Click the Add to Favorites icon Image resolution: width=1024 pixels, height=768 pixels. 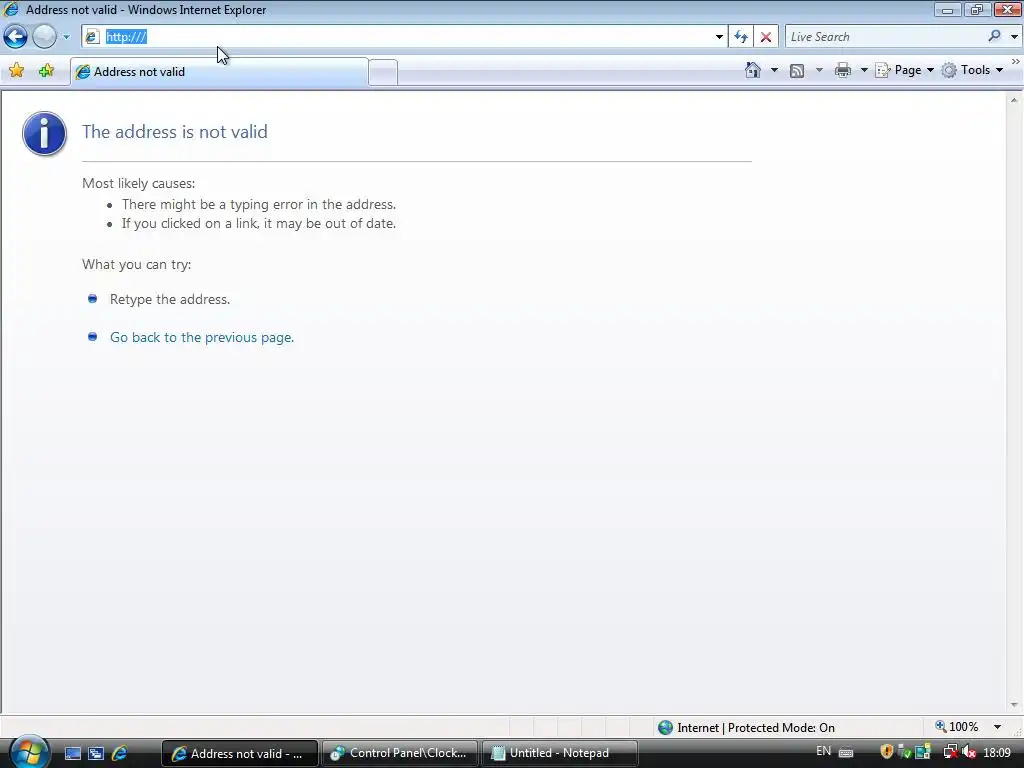tap(46, 70)
